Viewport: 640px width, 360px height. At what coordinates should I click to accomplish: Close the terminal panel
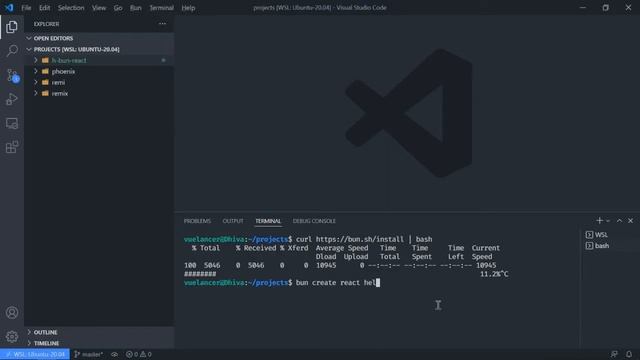pos(631,220)
